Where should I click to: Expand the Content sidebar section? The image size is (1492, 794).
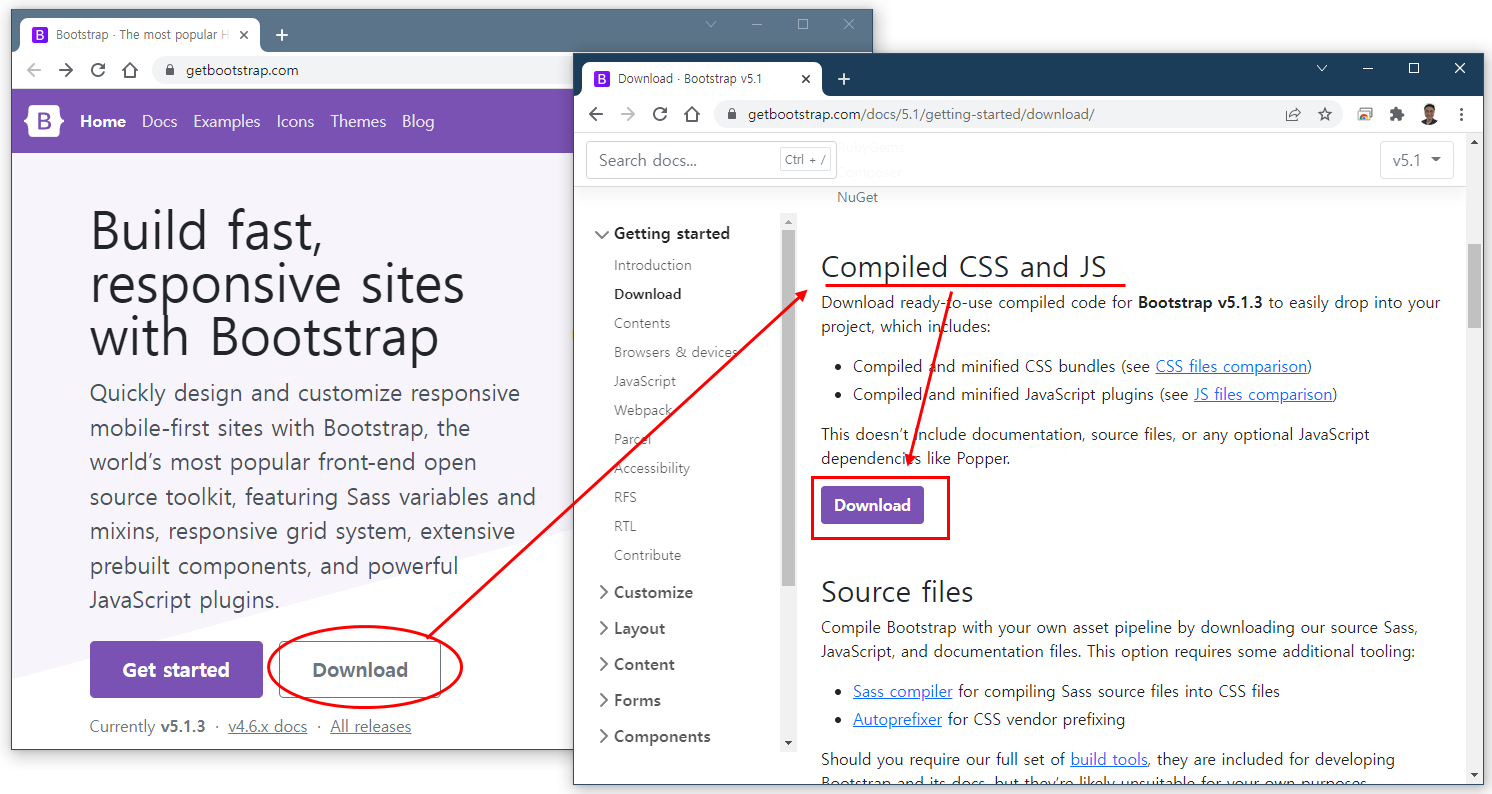pos(635,664)
